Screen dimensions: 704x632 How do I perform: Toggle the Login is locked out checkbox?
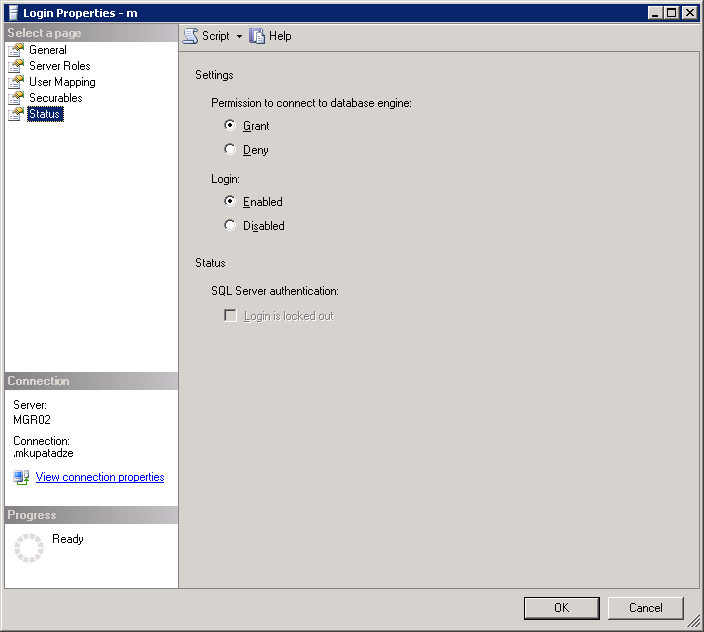pos(231,316)
